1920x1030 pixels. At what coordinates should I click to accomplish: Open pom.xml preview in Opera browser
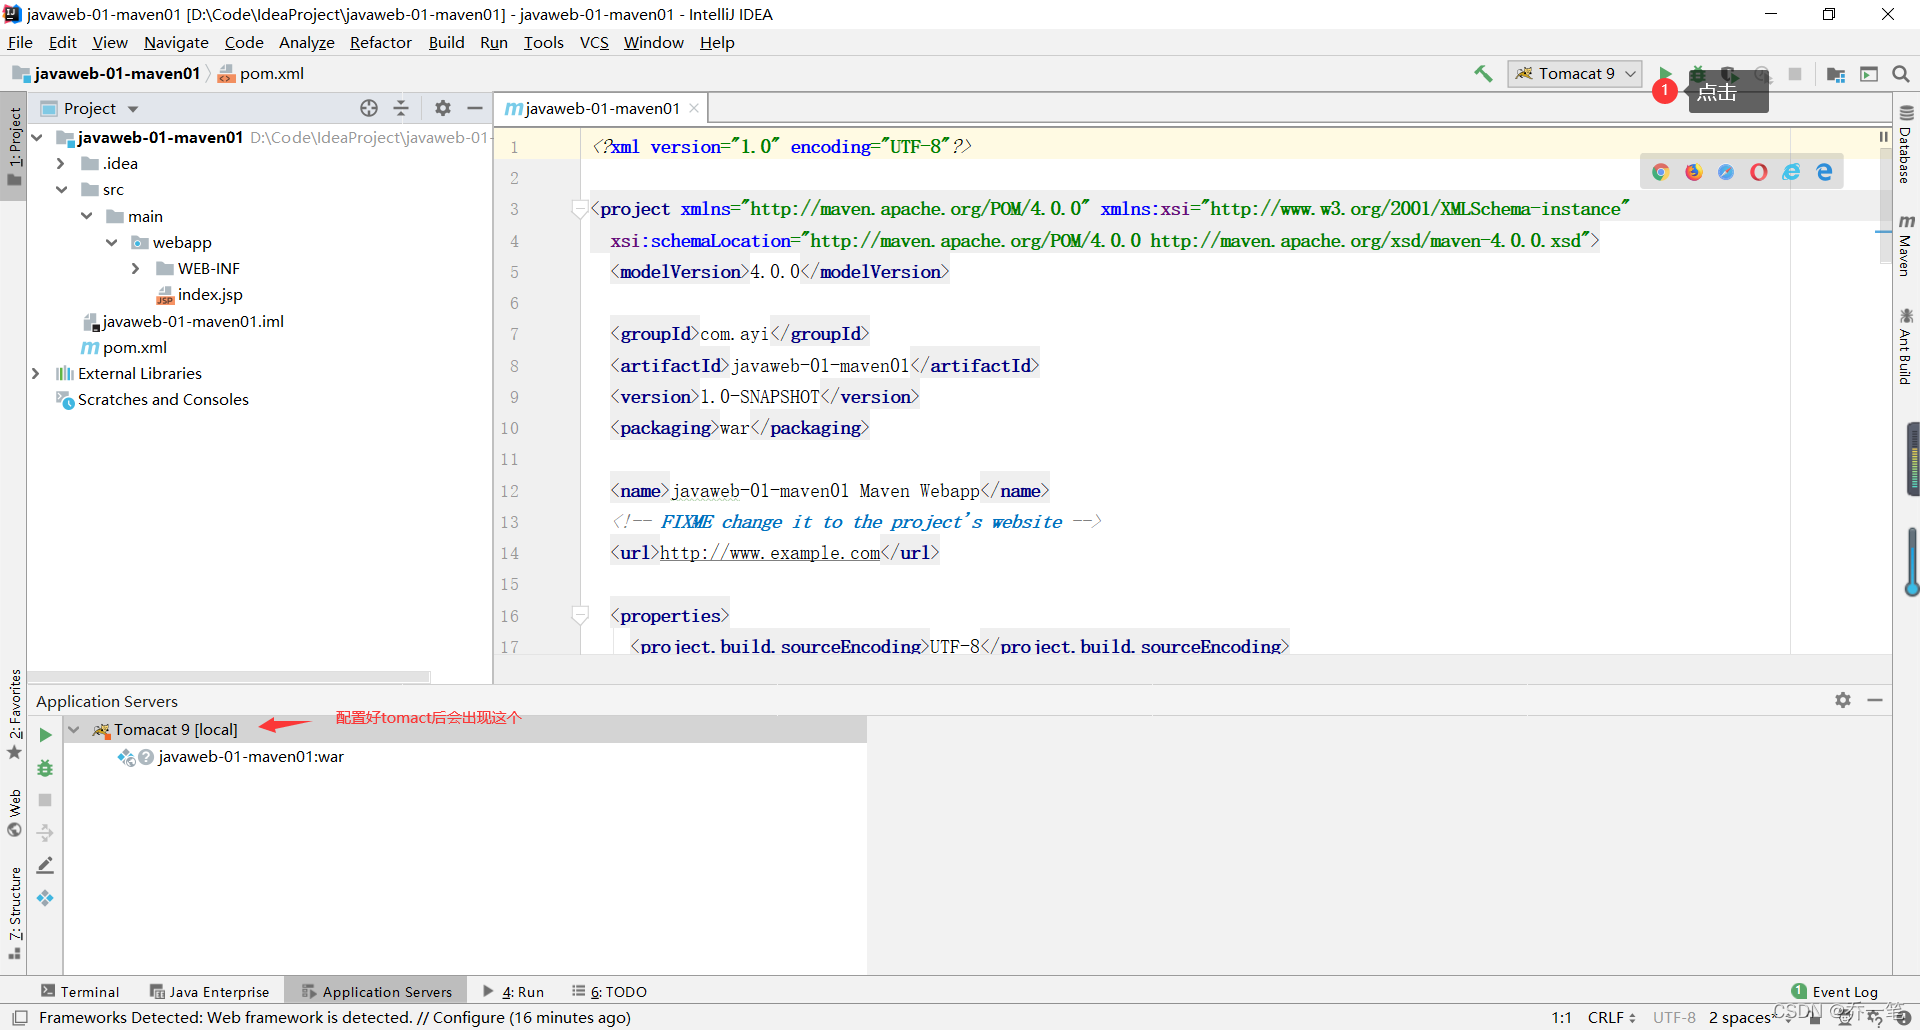point(1759,172)
